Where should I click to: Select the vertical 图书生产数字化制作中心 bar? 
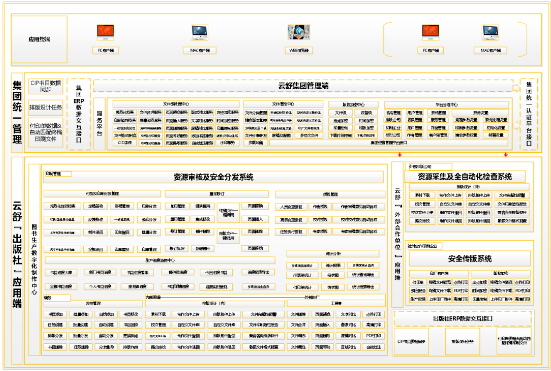pyautogui.click(x=34, y=259)
